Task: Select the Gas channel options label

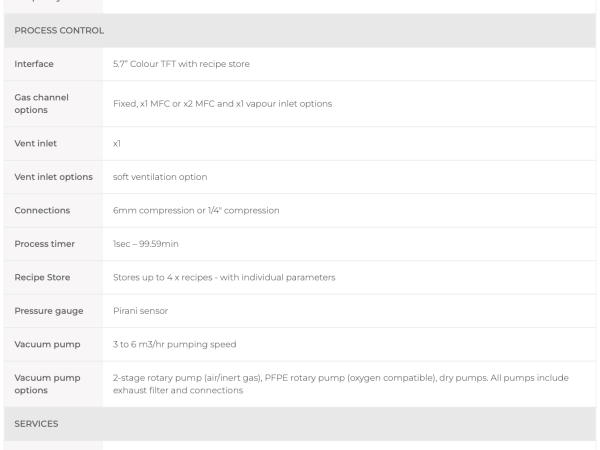Action: (41, 104)
